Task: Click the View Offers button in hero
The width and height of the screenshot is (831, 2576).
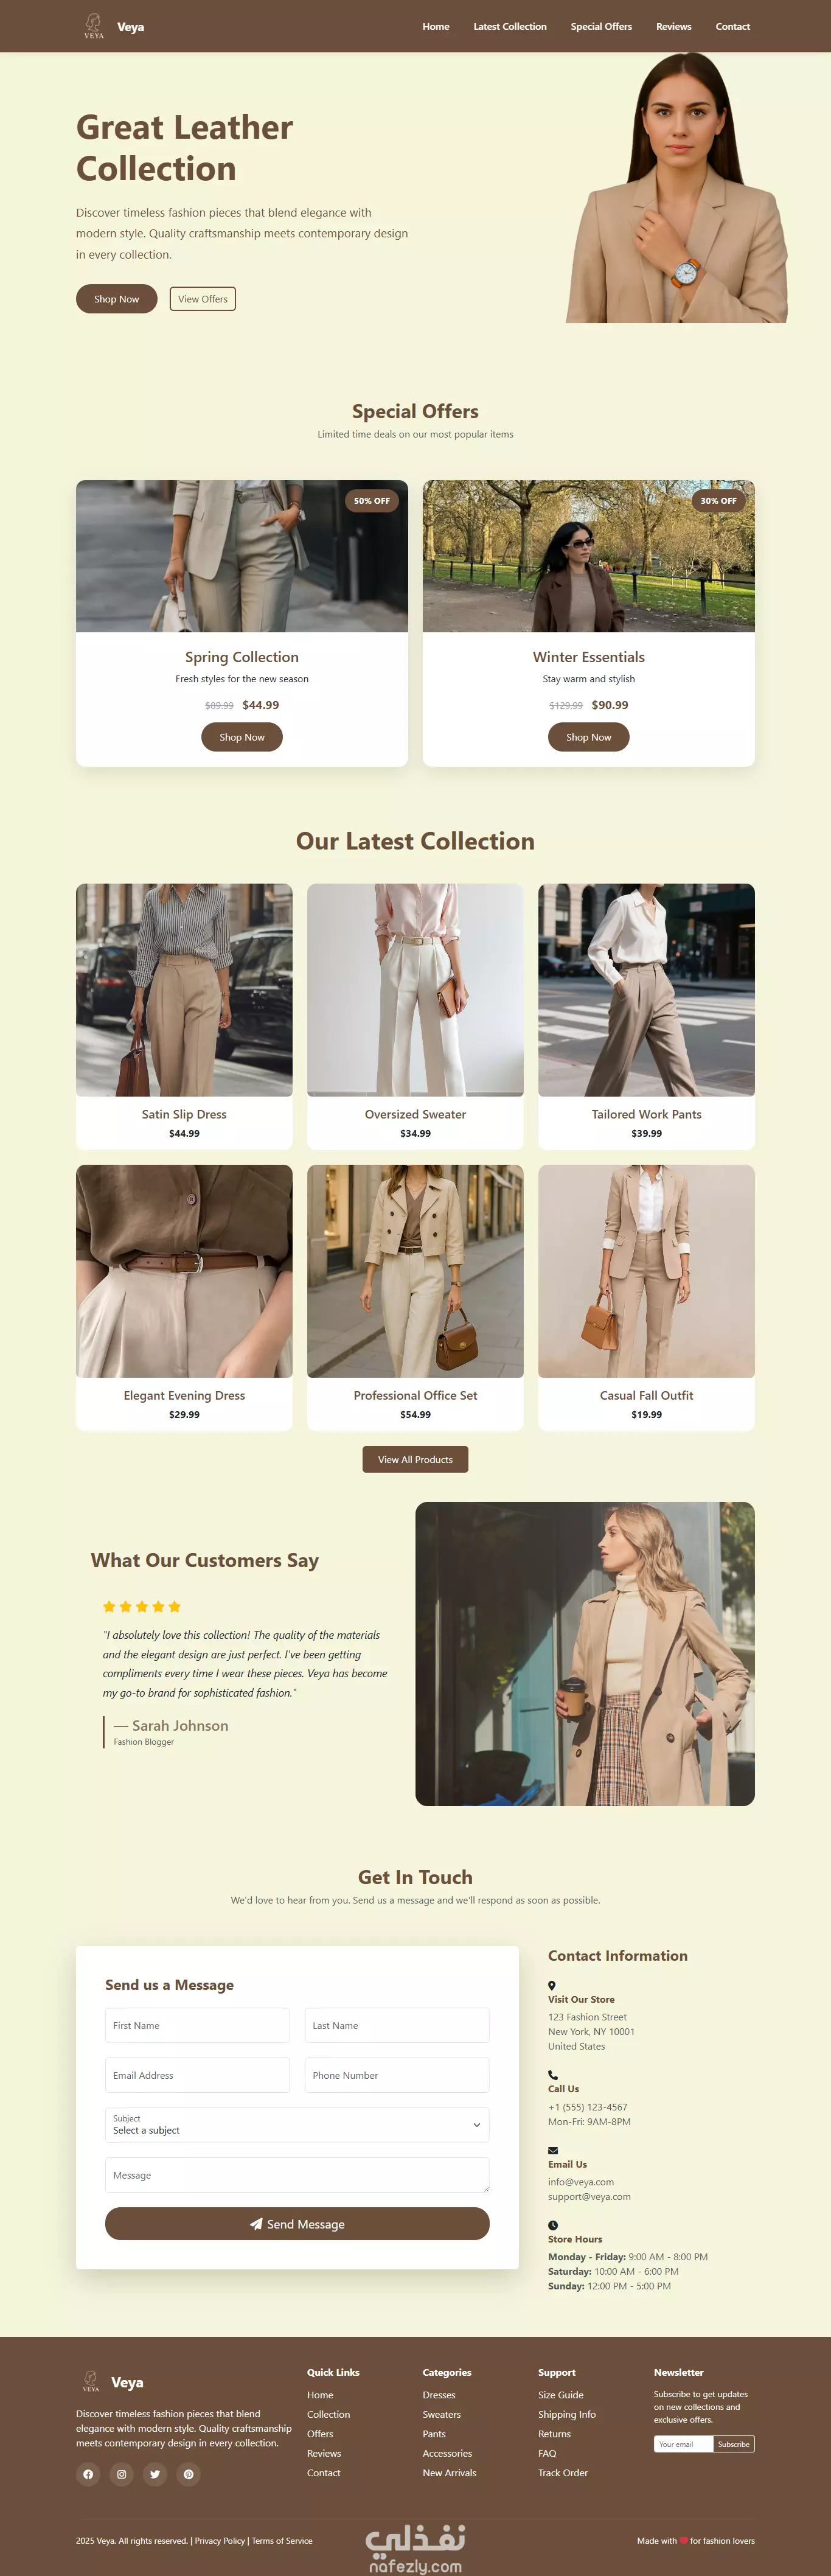Action: (203, 299)
